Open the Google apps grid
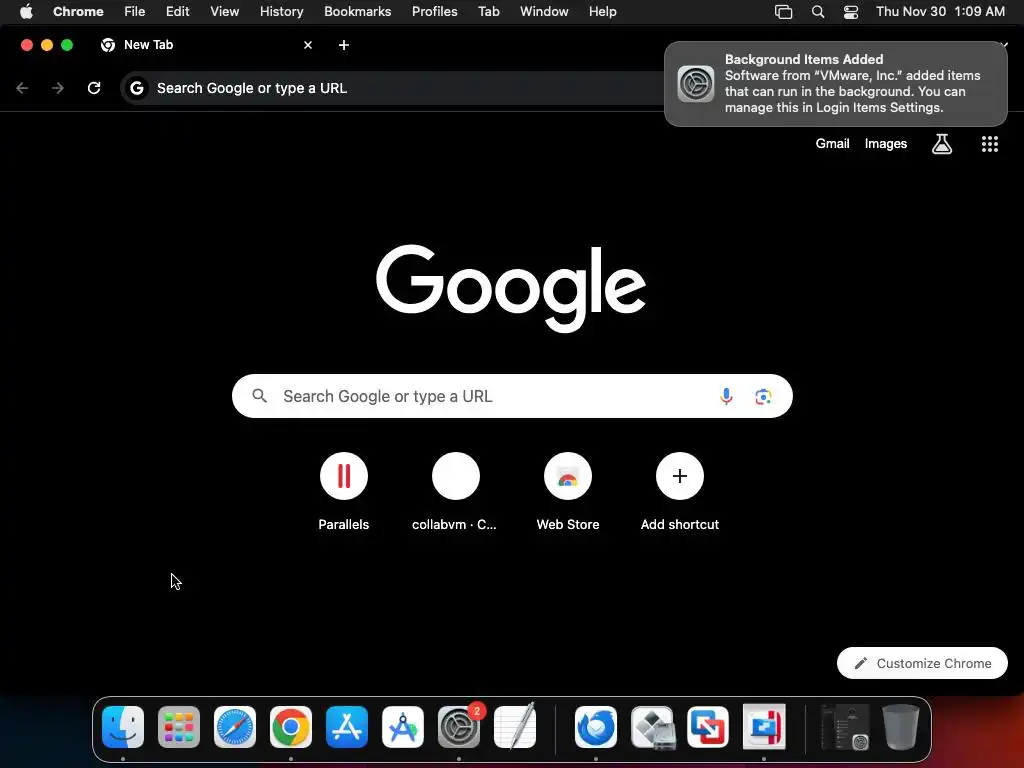The height and width of the screenshot is (768, 1024). click(x=990, y=144)
